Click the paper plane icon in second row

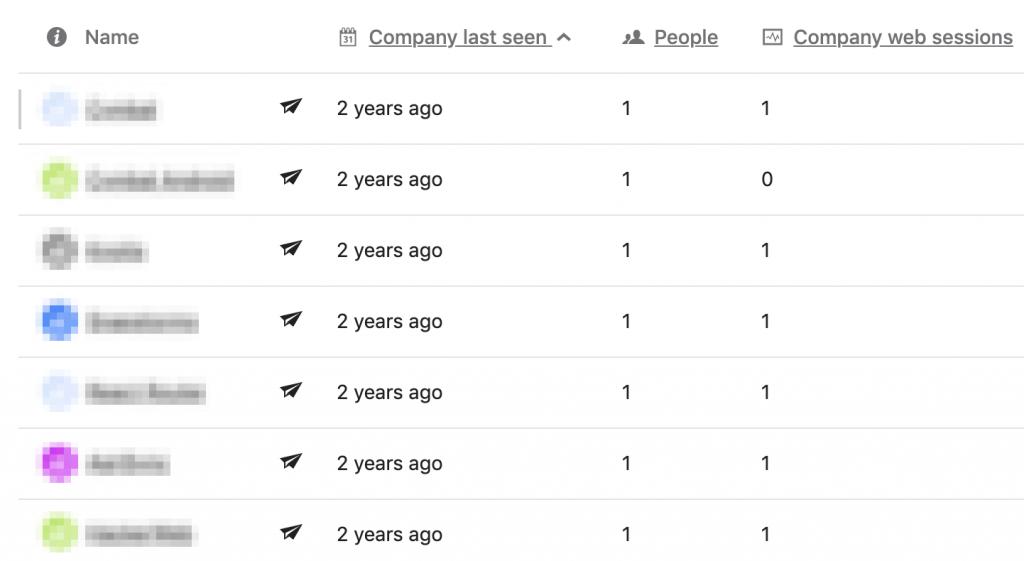click(x=291, y=177)
